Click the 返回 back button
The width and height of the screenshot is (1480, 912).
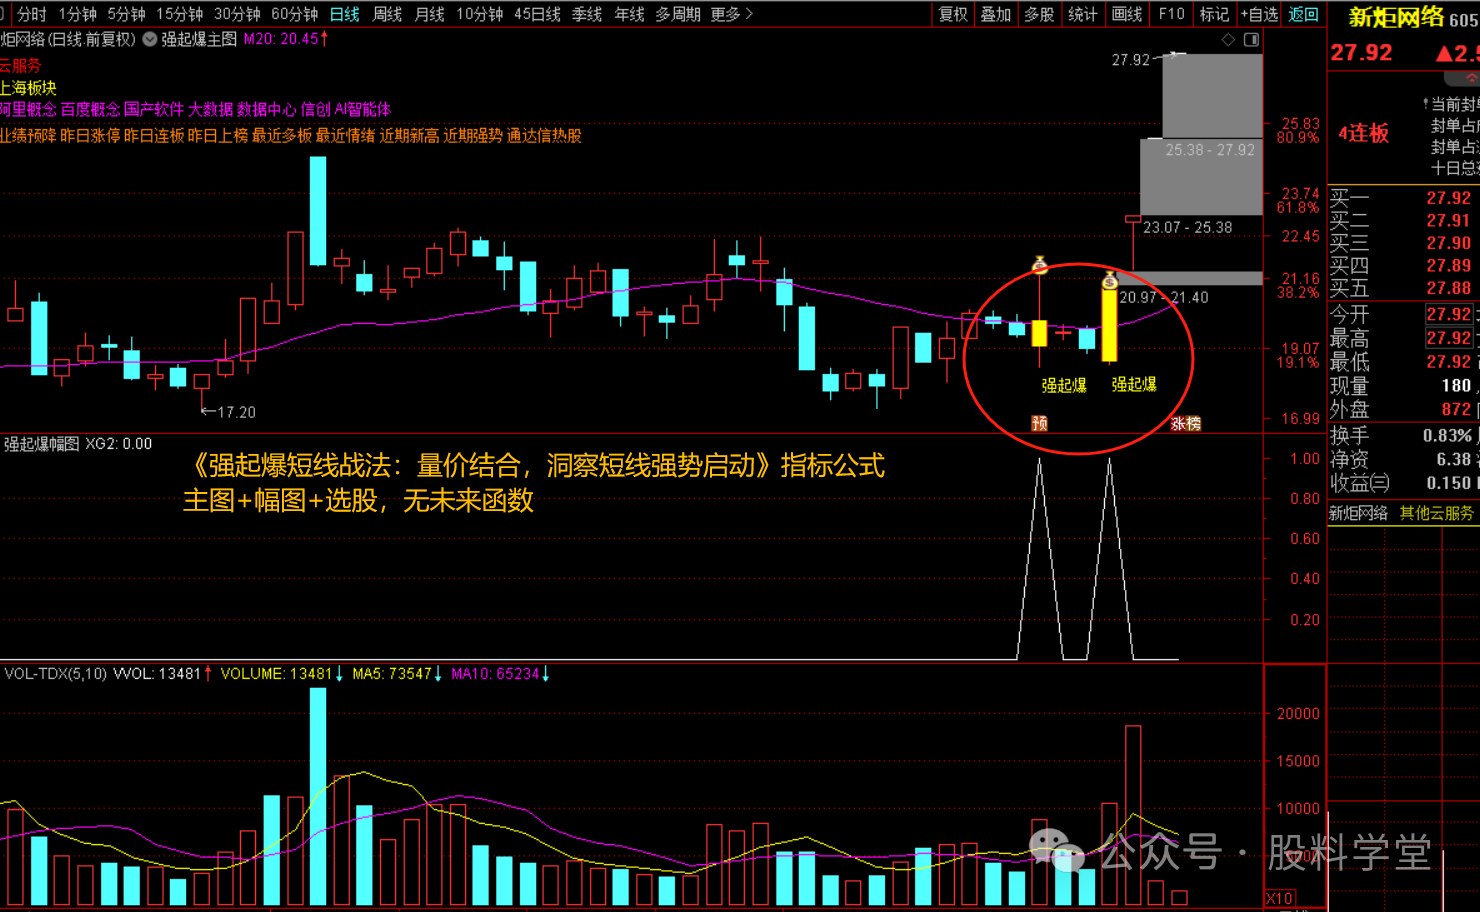1303,14
